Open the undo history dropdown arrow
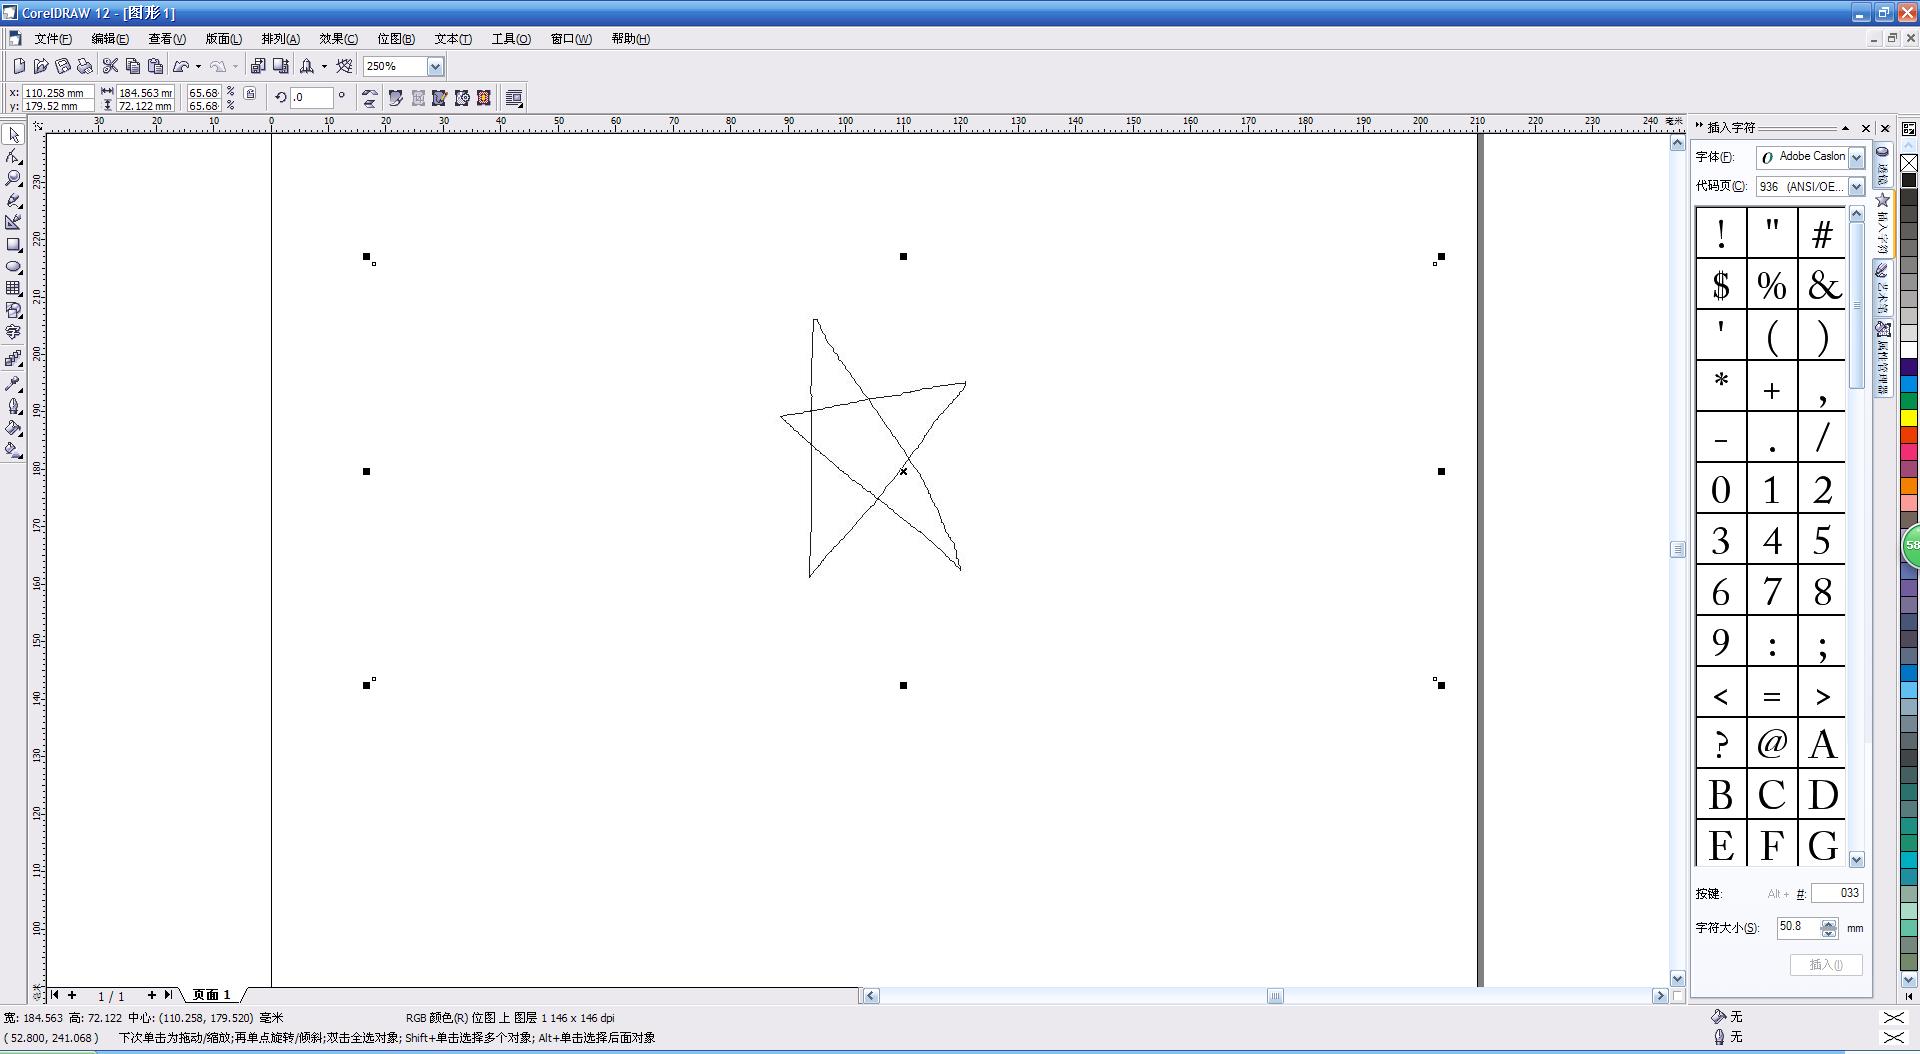The width and height of the screenshot is (1920, 1054). point(198,66)
